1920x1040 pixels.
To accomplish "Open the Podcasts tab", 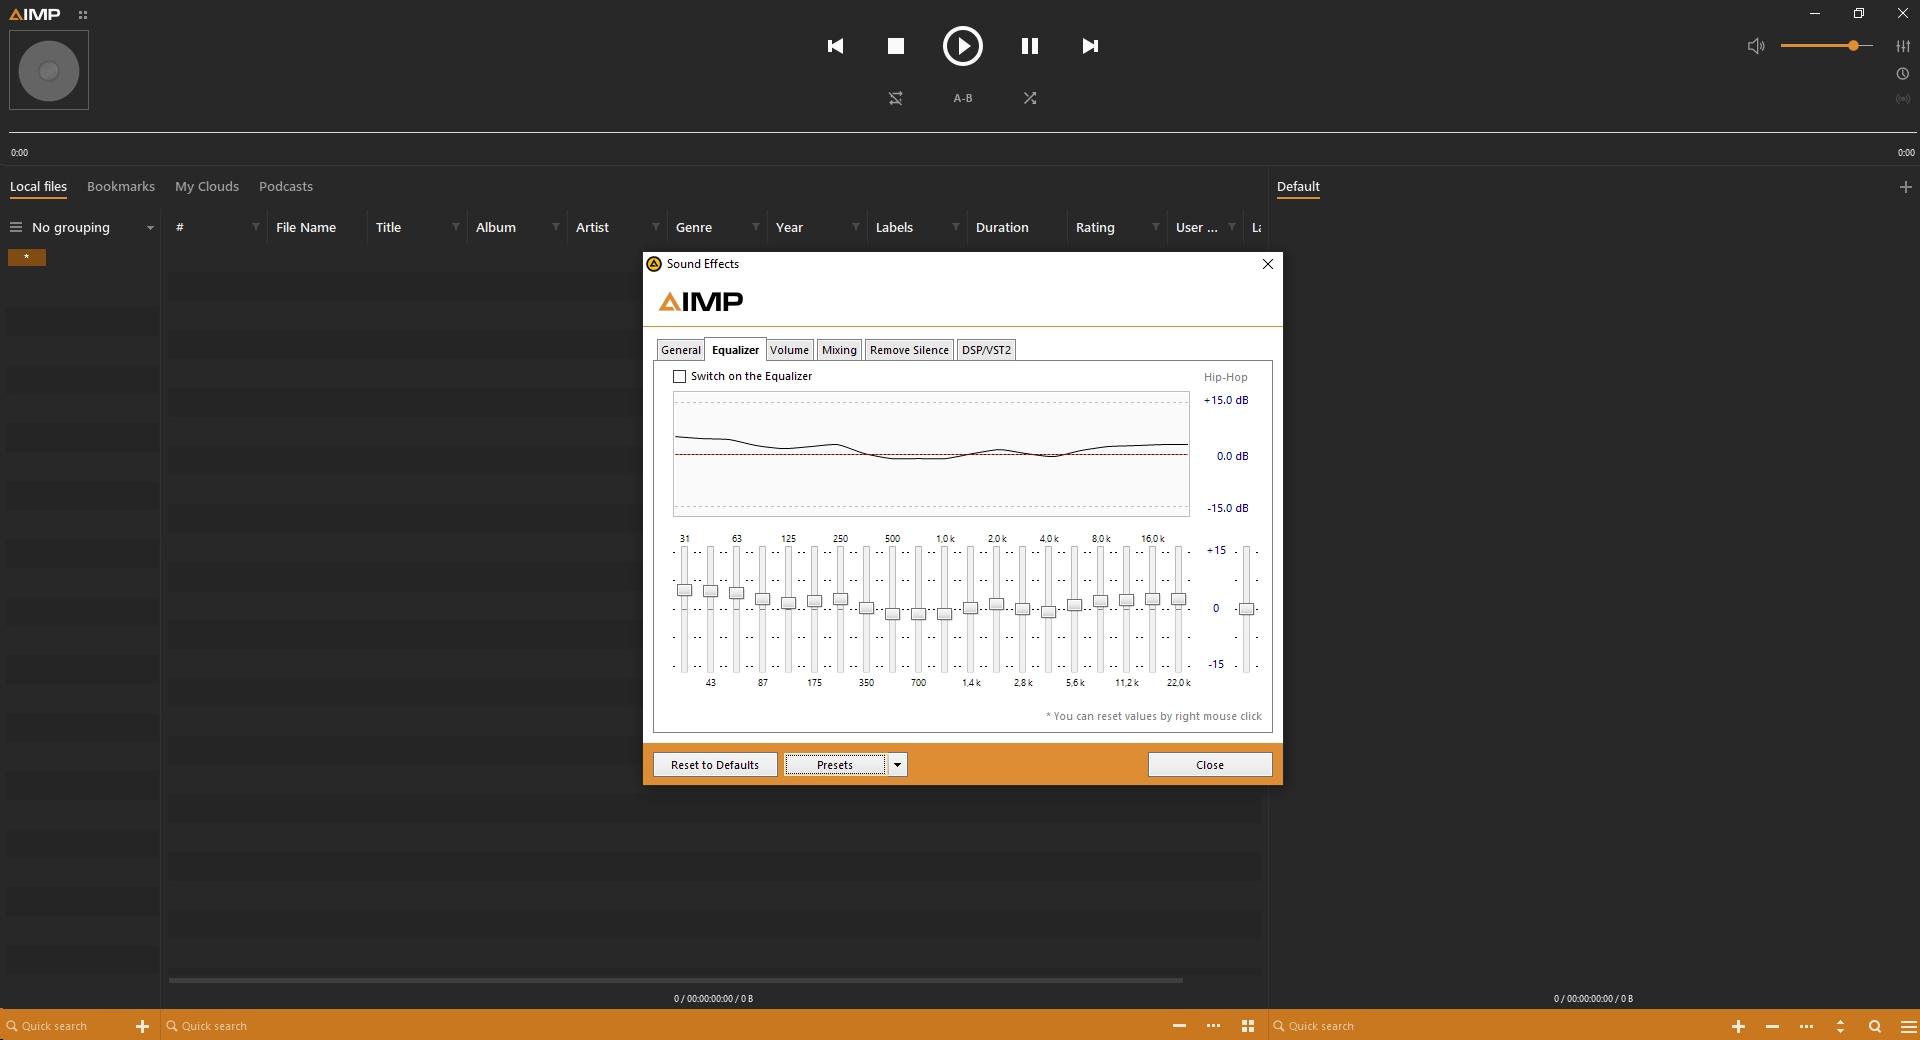I will 285,187.
